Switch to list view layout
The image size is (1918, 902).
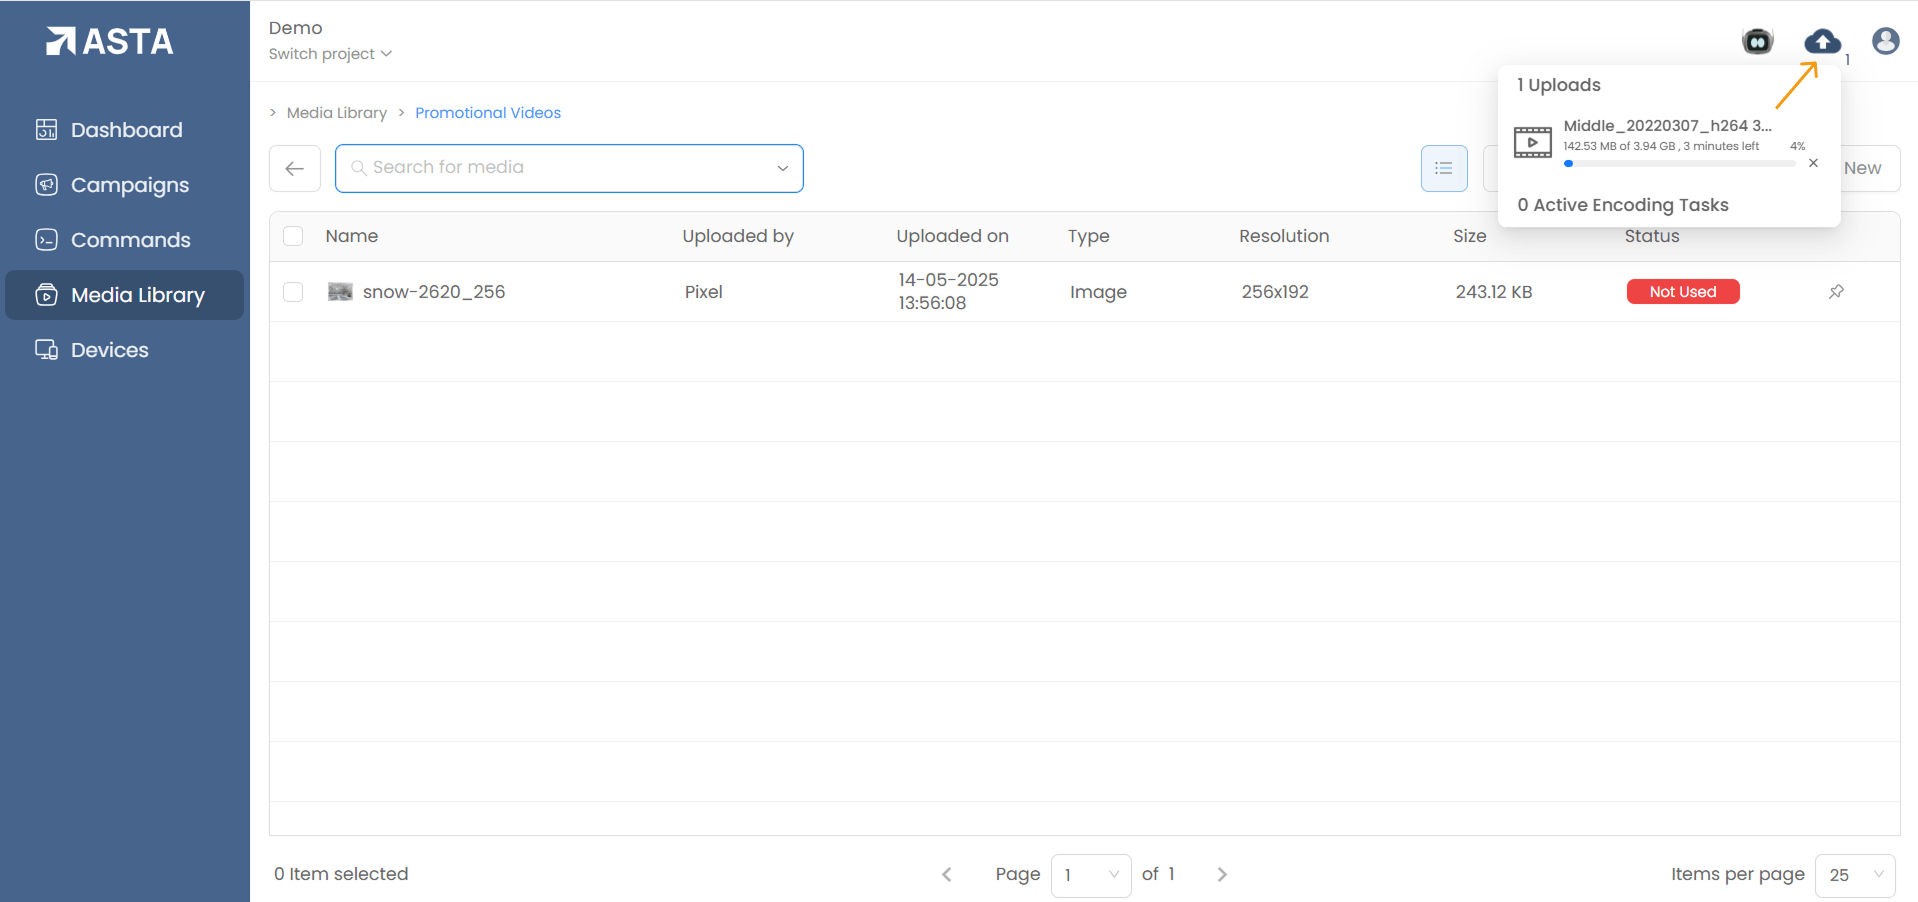click(x=1443, y=168)
